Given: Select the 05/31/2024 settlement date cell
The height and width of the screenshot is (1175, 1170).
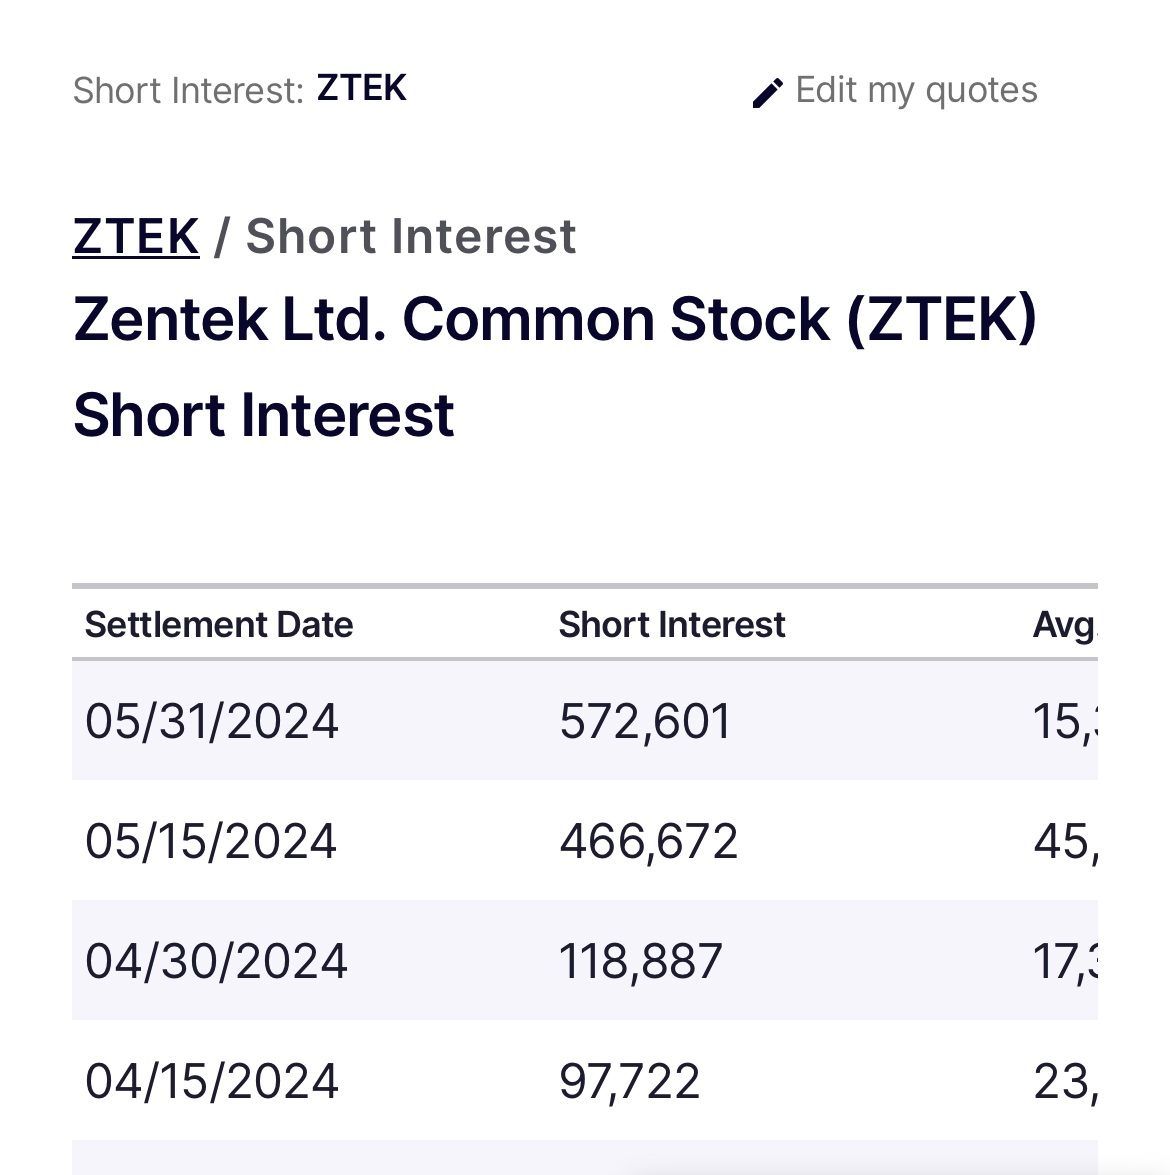Looking at the screenshot, I should pos(212,721).
